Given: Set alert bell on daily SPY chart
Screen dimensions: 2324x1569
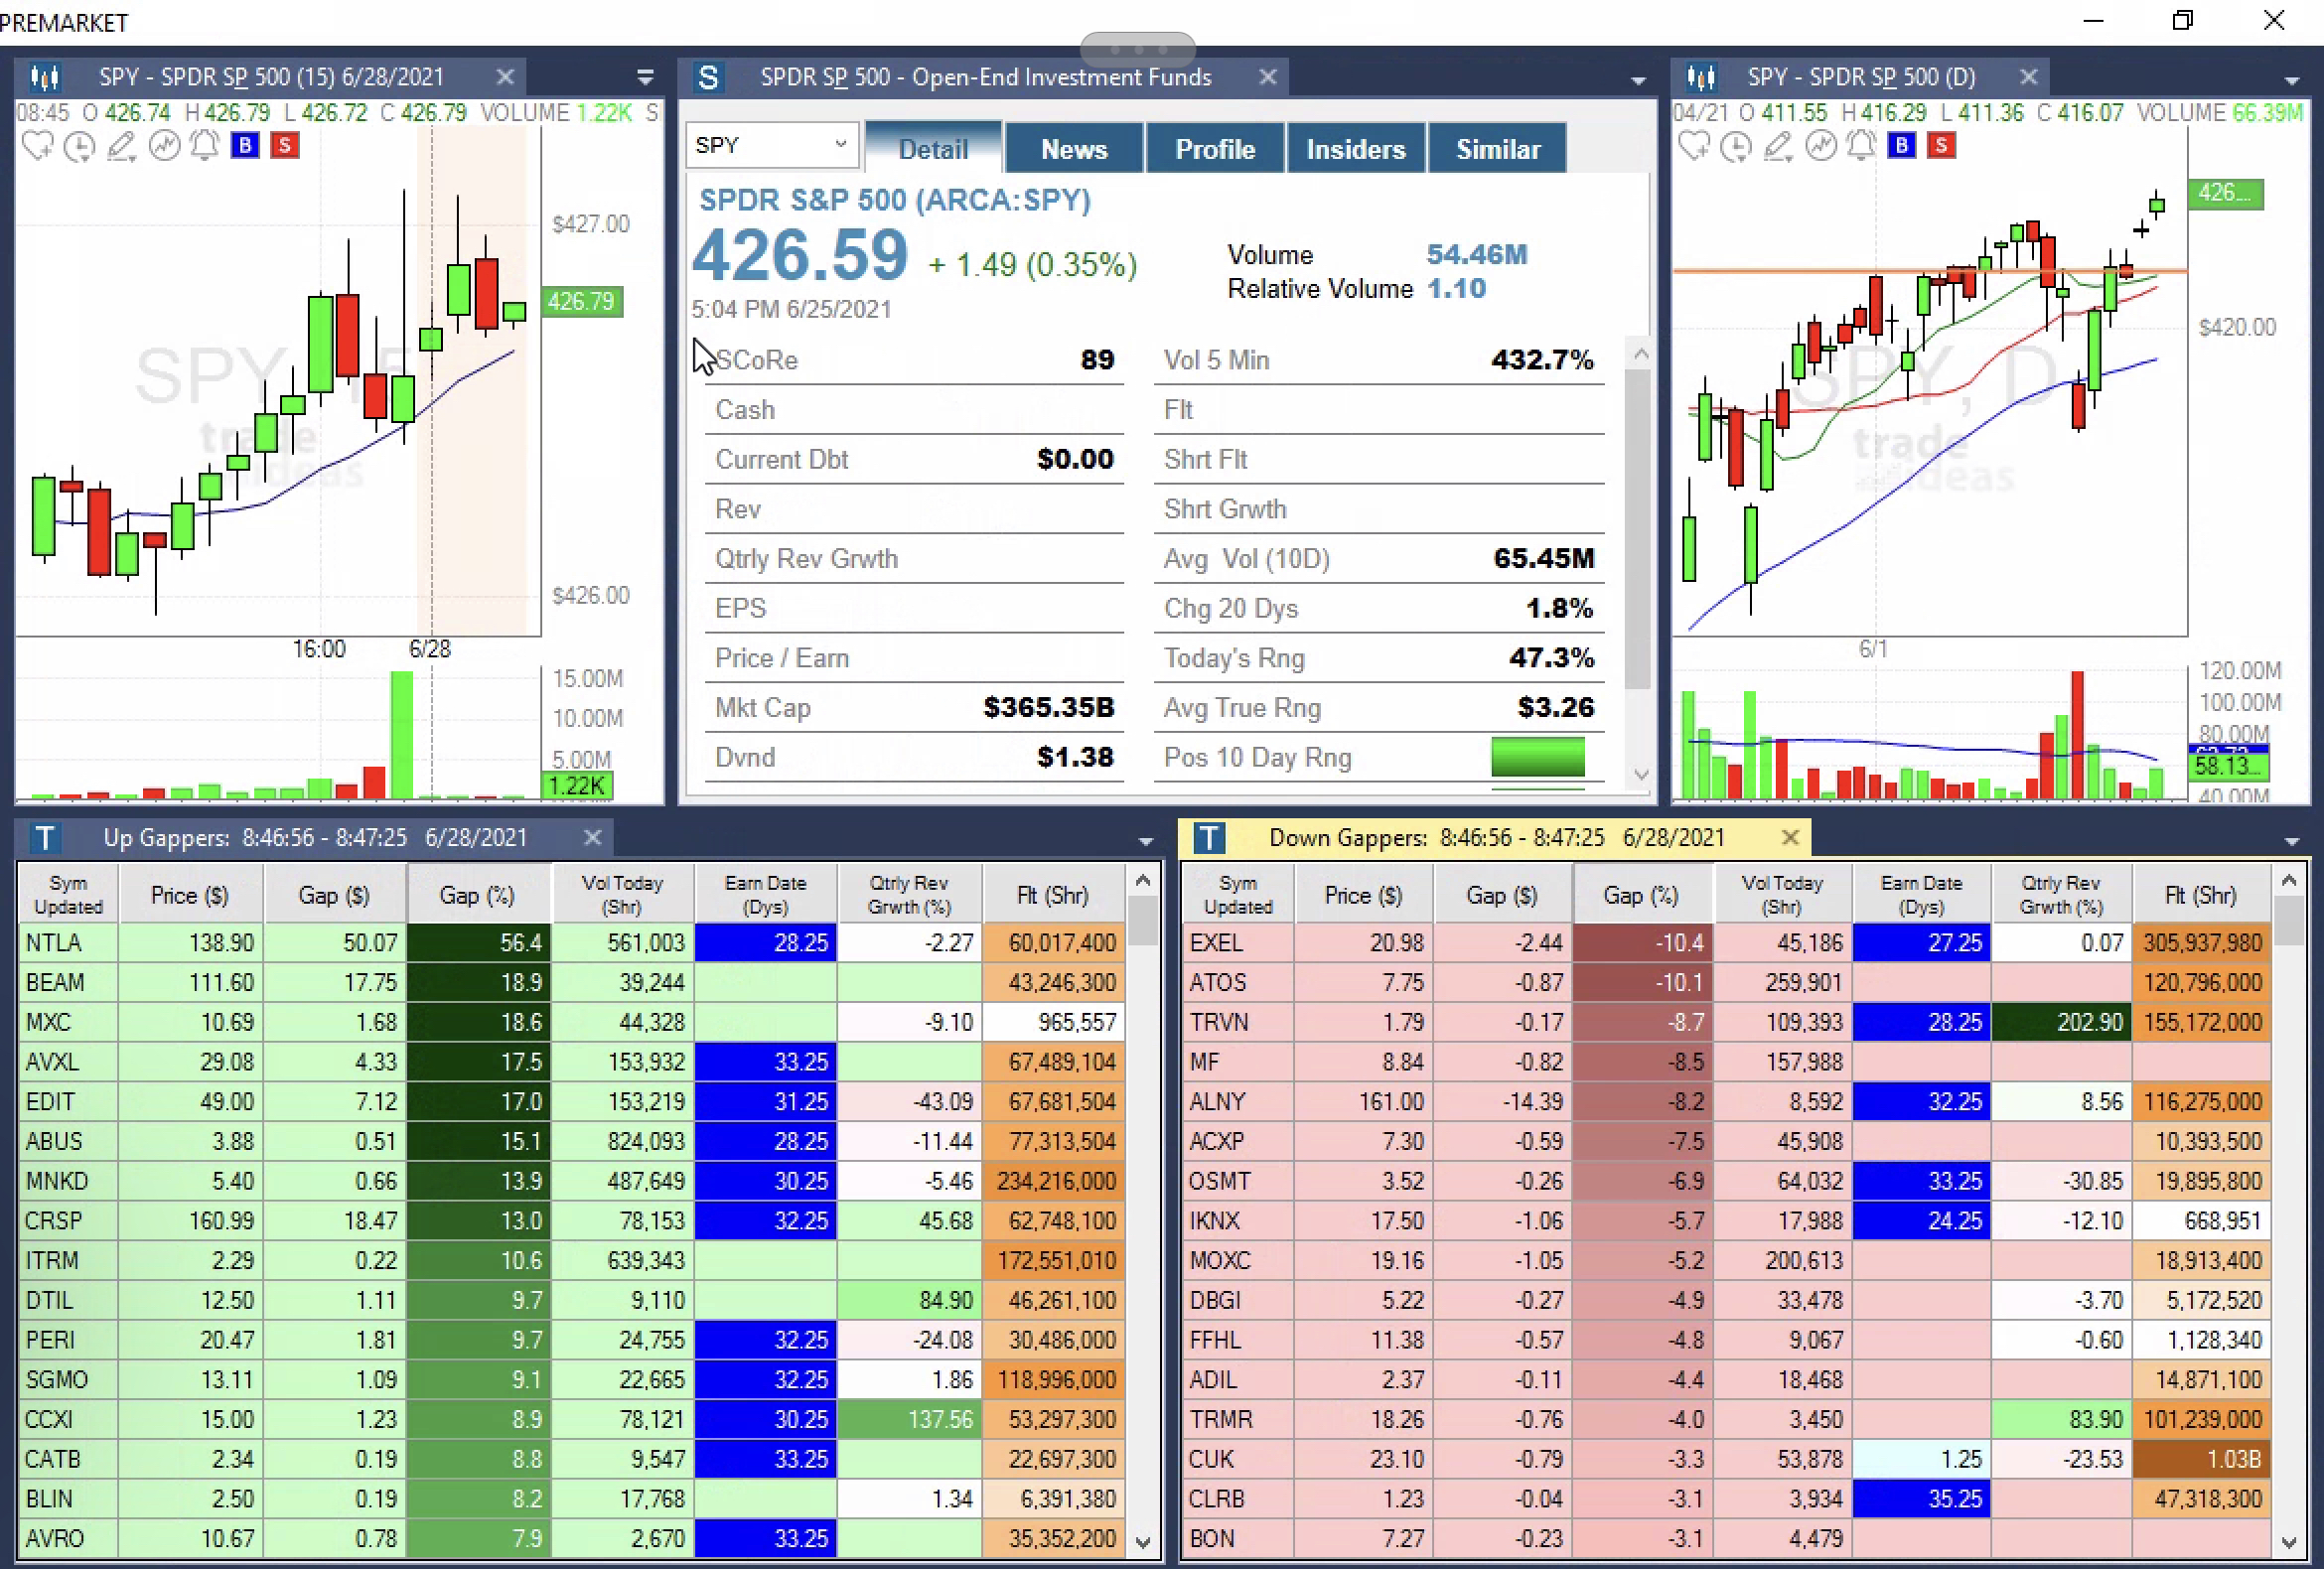Looking at the screenshot, I should coord(1861,146).
